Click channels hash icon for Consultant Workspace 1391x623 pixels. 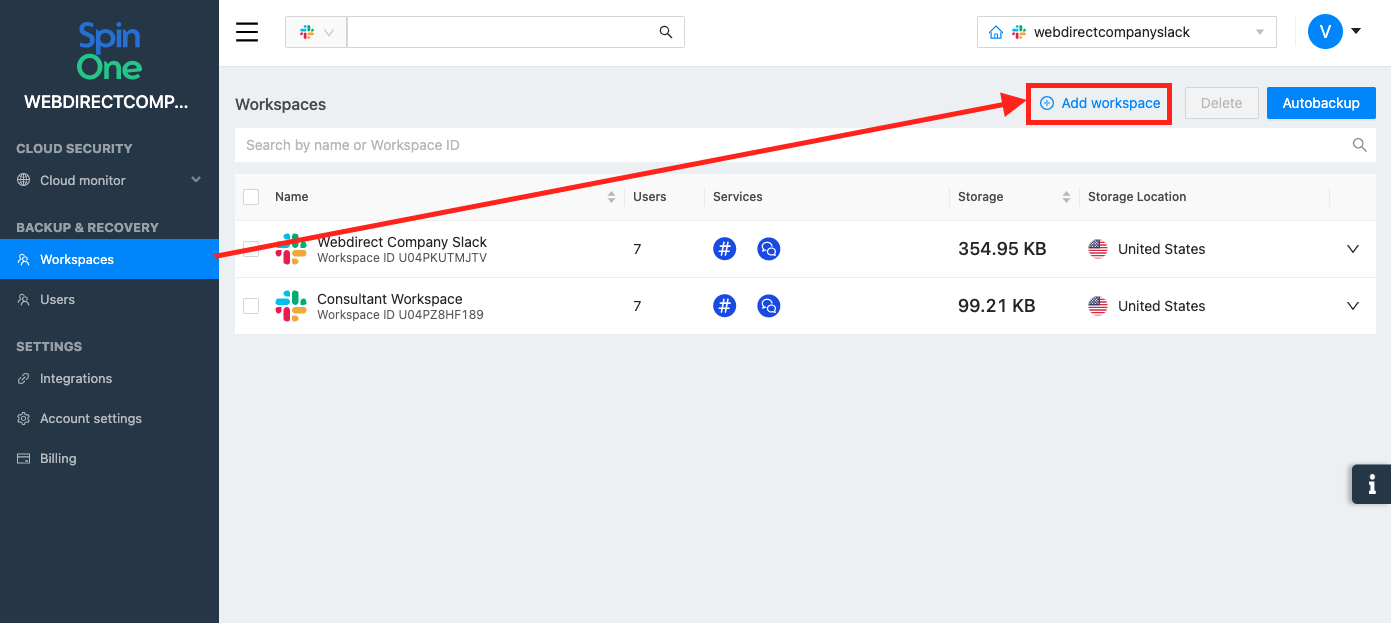725,306
